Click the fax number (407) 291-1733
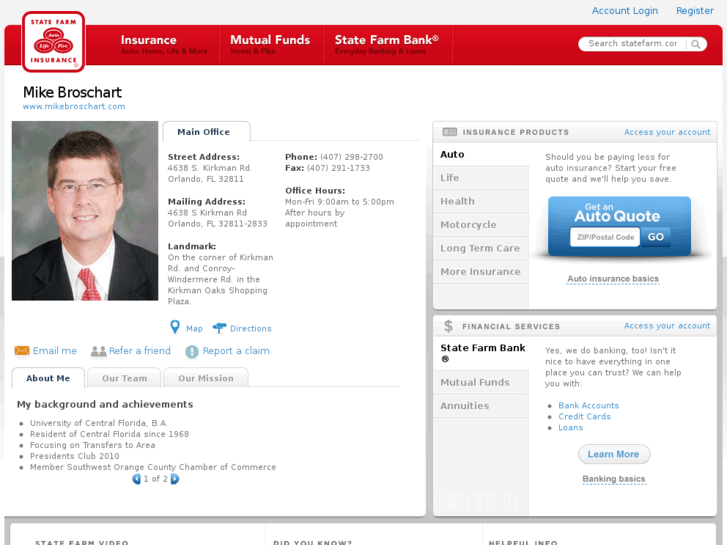Viewport: 727px width, 545px height. coord(338,168)
